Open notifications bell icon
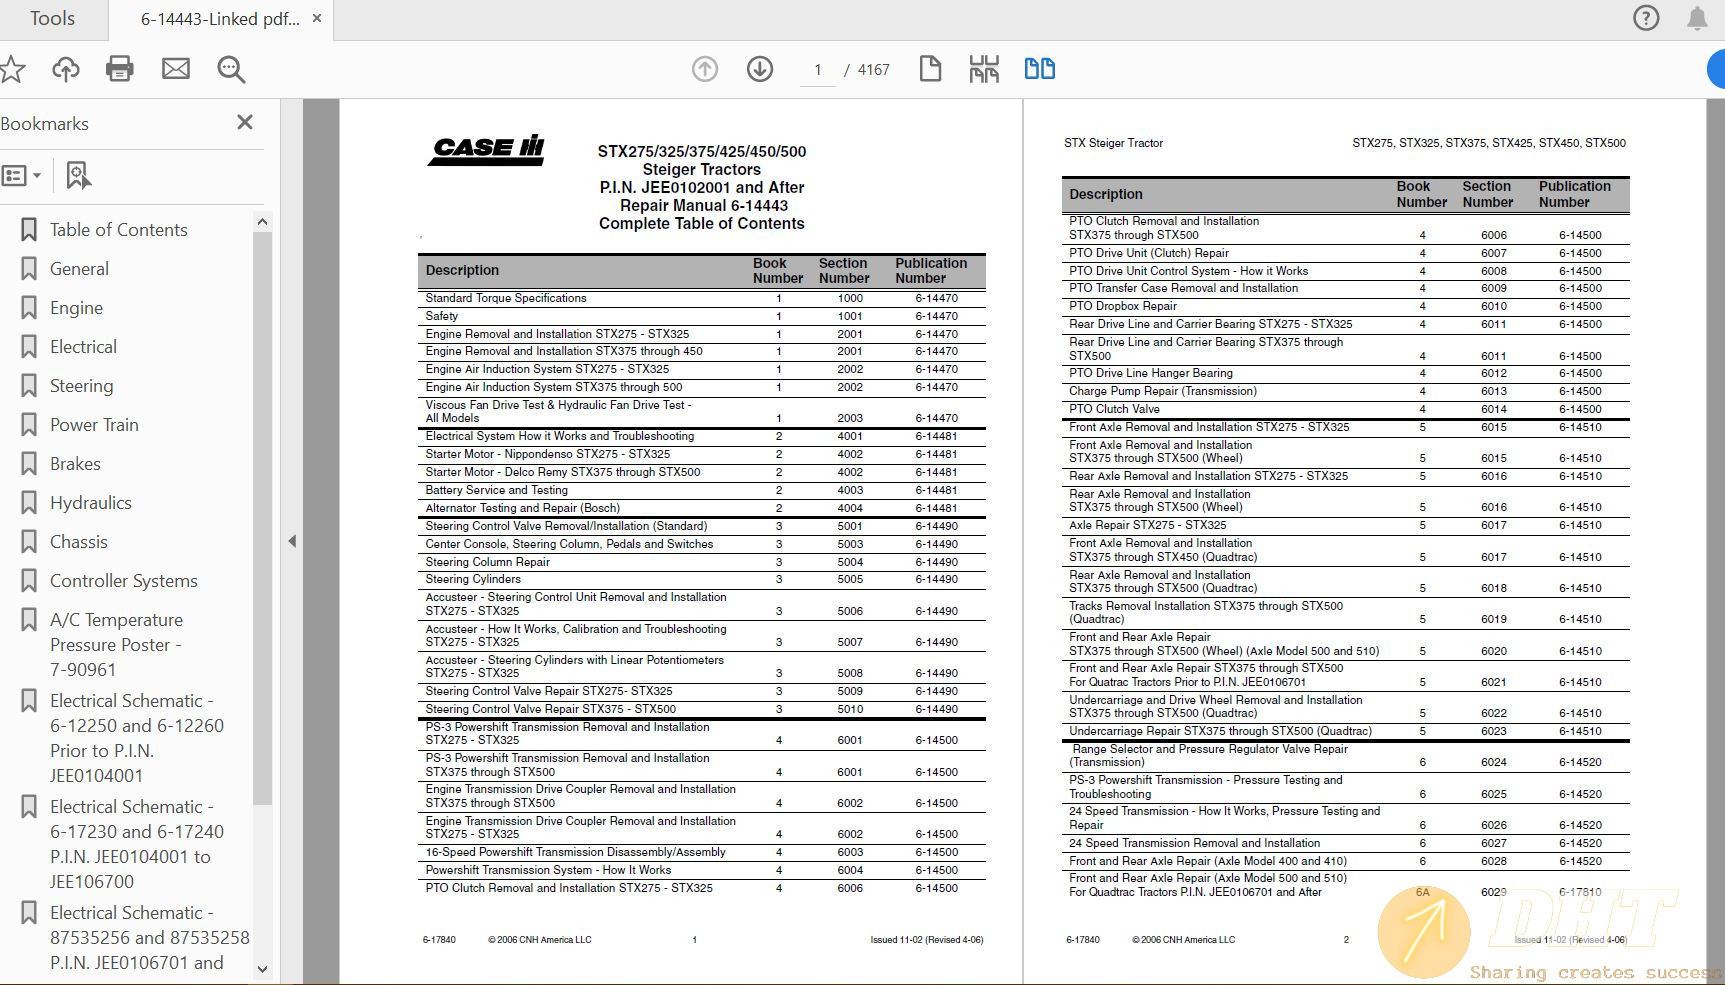 click(1697, 18)
